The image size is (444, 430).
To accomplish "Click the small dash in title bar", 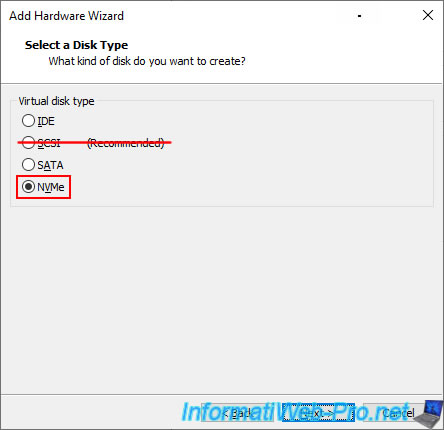I will (359, 16).
